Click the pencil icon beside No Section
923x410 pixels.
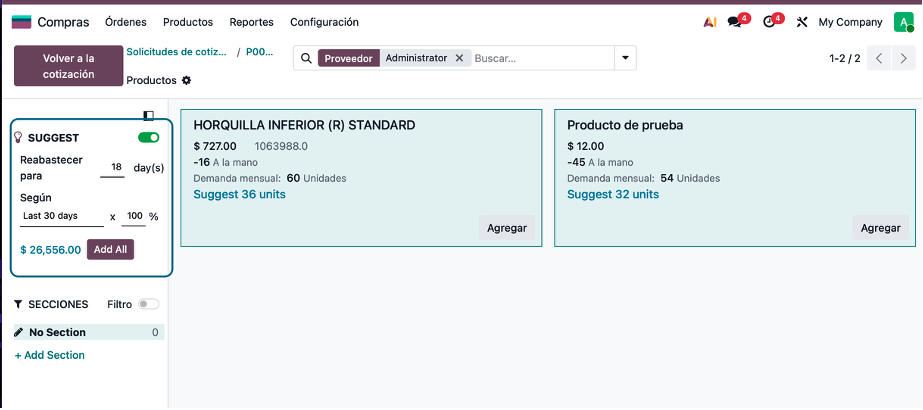[19, 332]
